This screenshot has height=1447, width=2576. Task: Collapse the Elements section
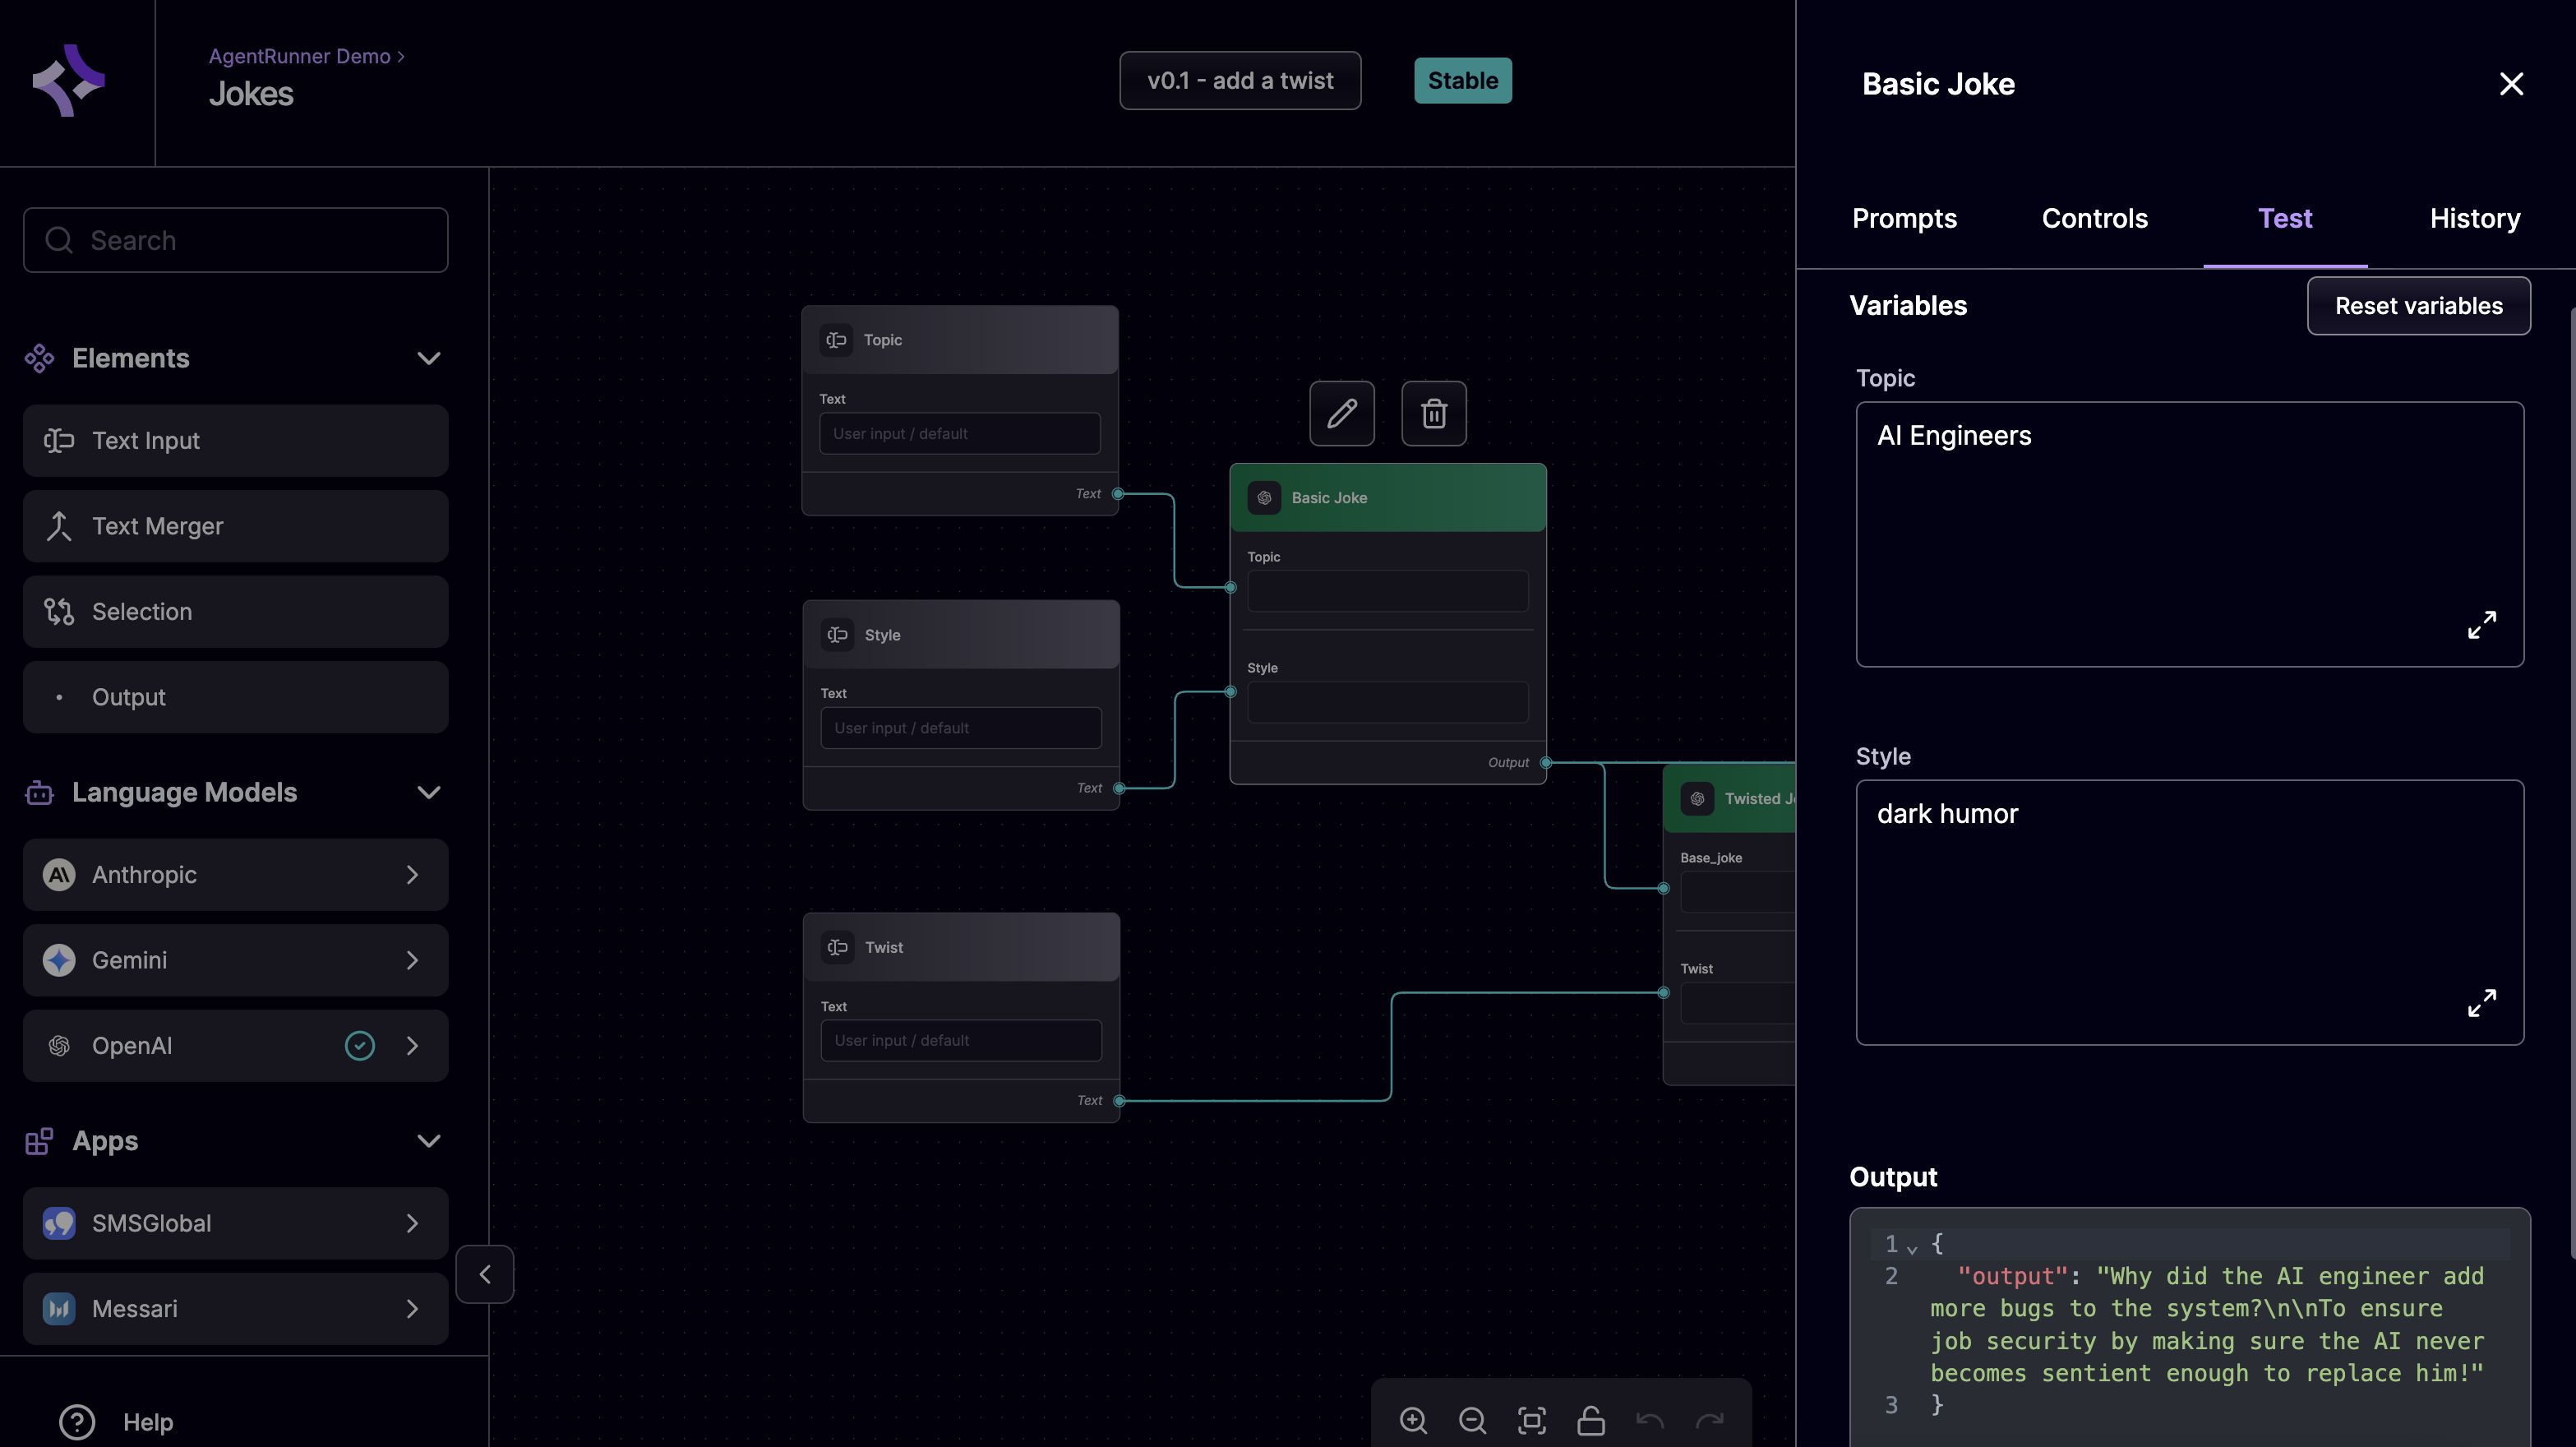click(428, 358)
